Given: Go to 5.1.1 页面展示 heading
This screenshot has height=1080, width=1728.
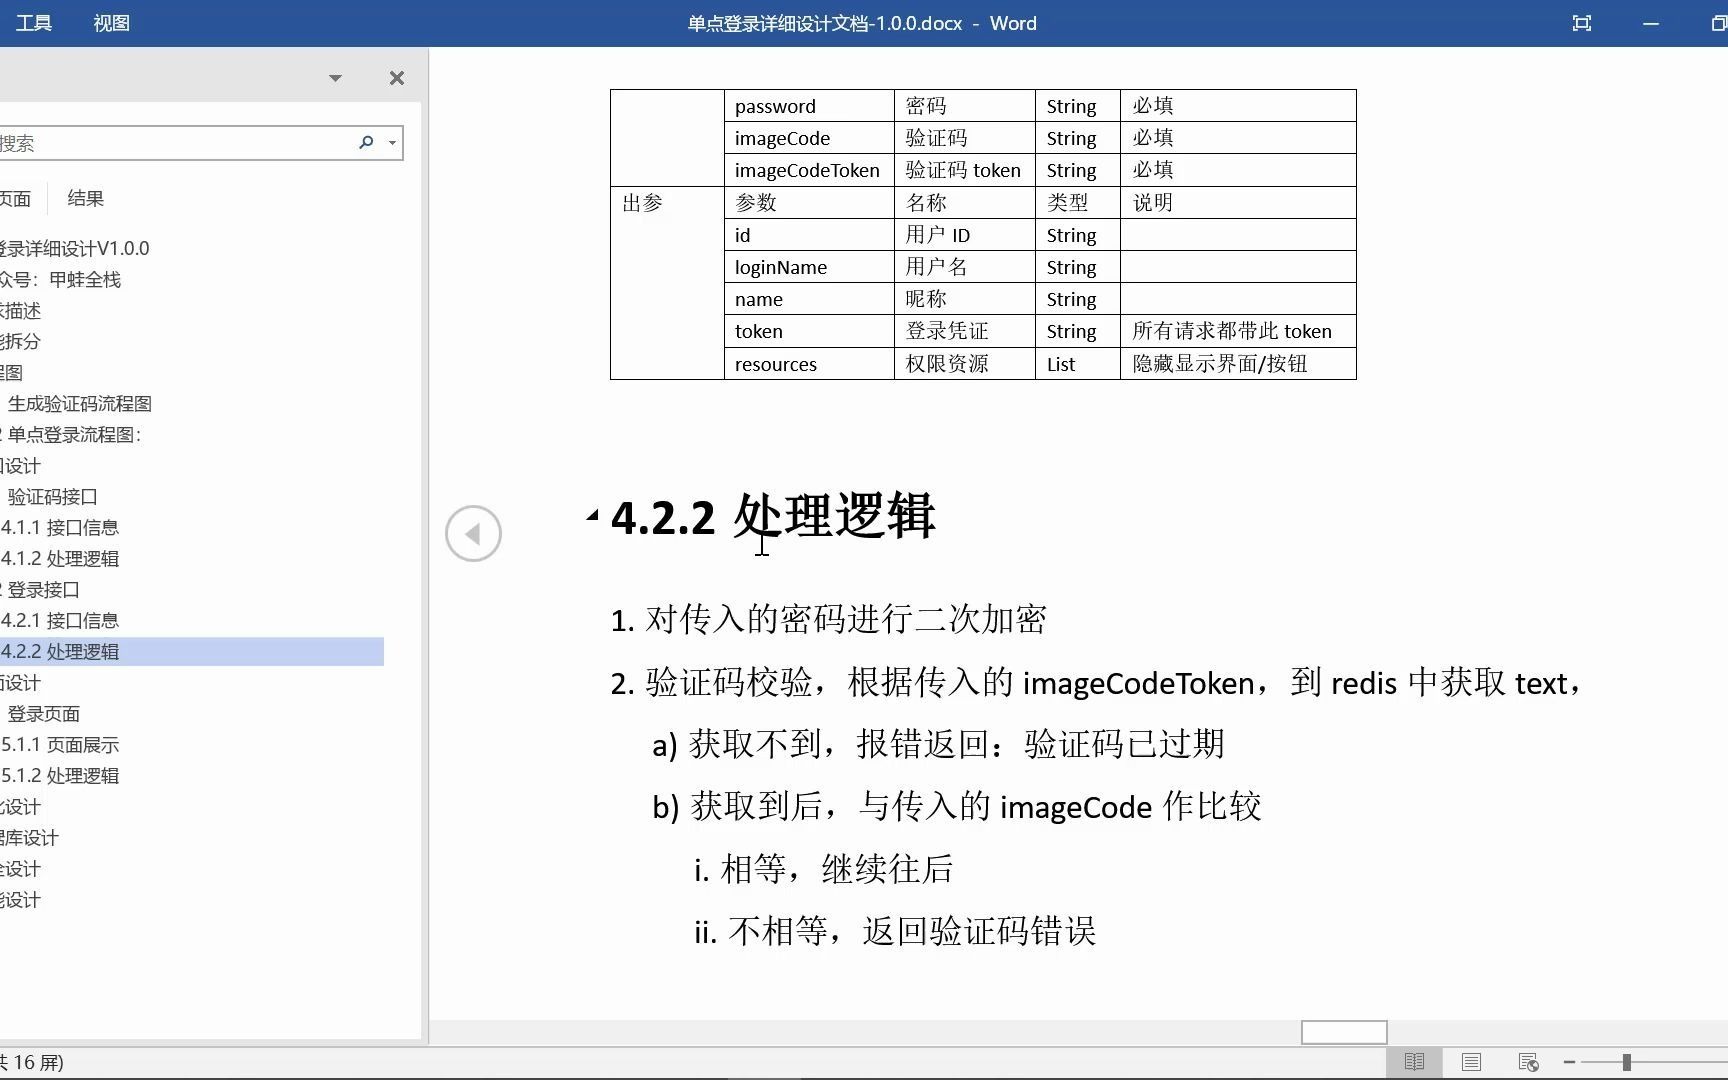Looking at the screenshot, I should (60, 745).
